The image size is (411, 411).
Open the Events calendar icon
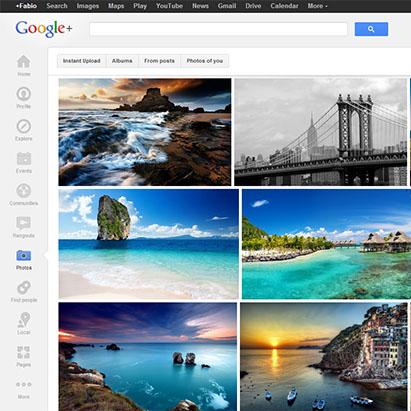point(24,159)
